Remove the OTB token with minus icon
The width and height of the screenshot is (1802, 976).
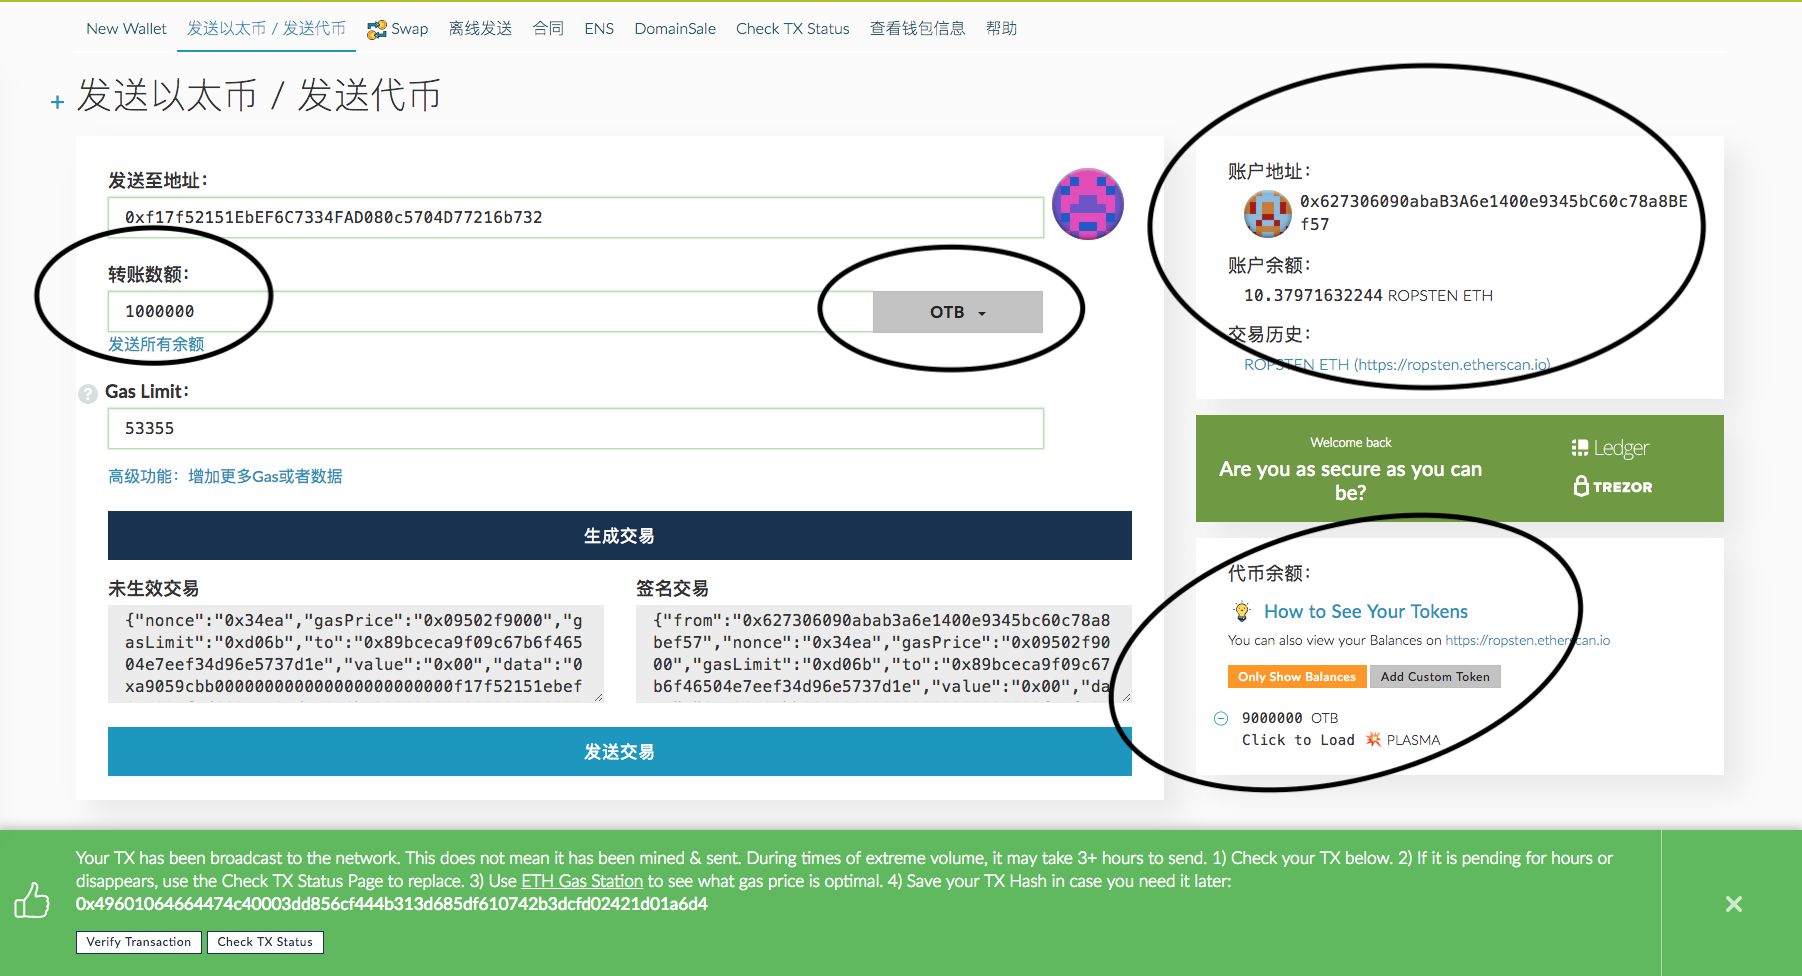pyautogui.click(x=1221, y=718)
